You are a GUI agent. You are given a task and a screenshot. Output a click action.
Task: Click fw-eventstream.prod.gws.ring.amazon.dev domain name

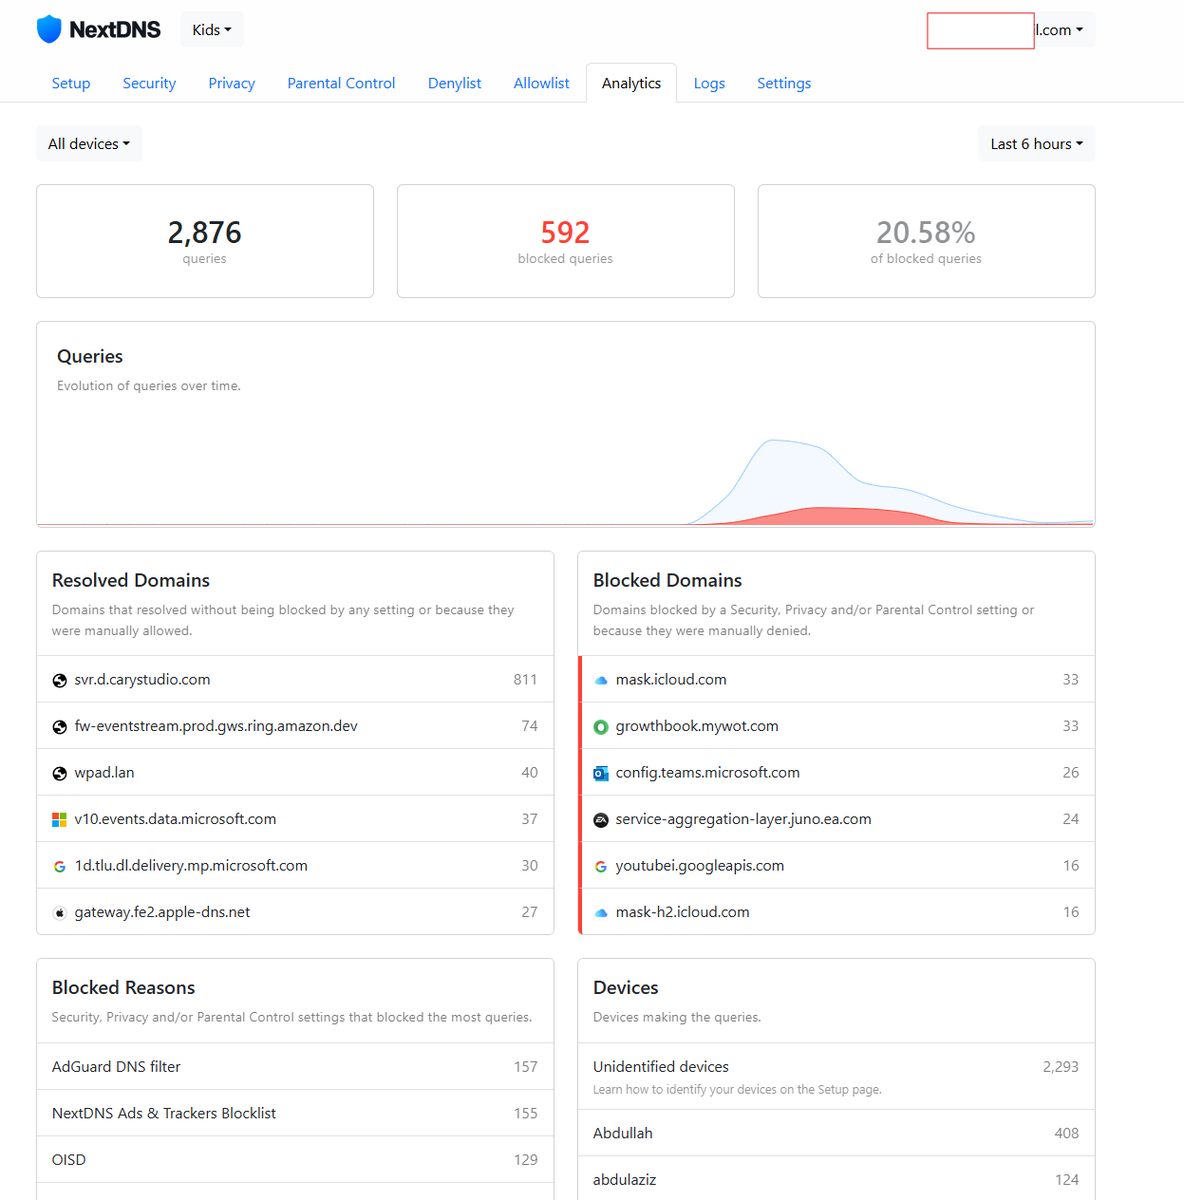[x=216, y=726]
